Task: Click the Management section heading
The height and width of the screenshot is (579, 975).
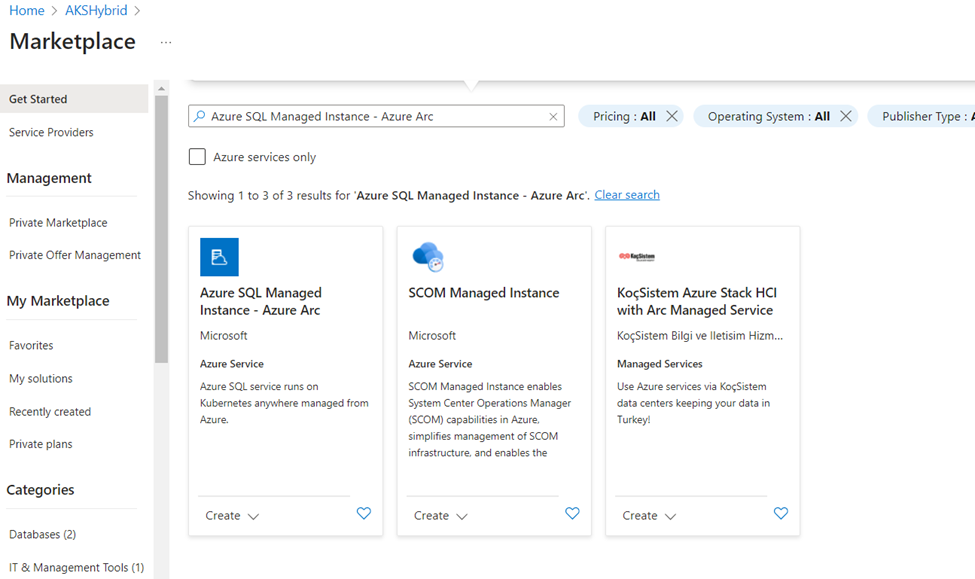Action: click(49, 178)
